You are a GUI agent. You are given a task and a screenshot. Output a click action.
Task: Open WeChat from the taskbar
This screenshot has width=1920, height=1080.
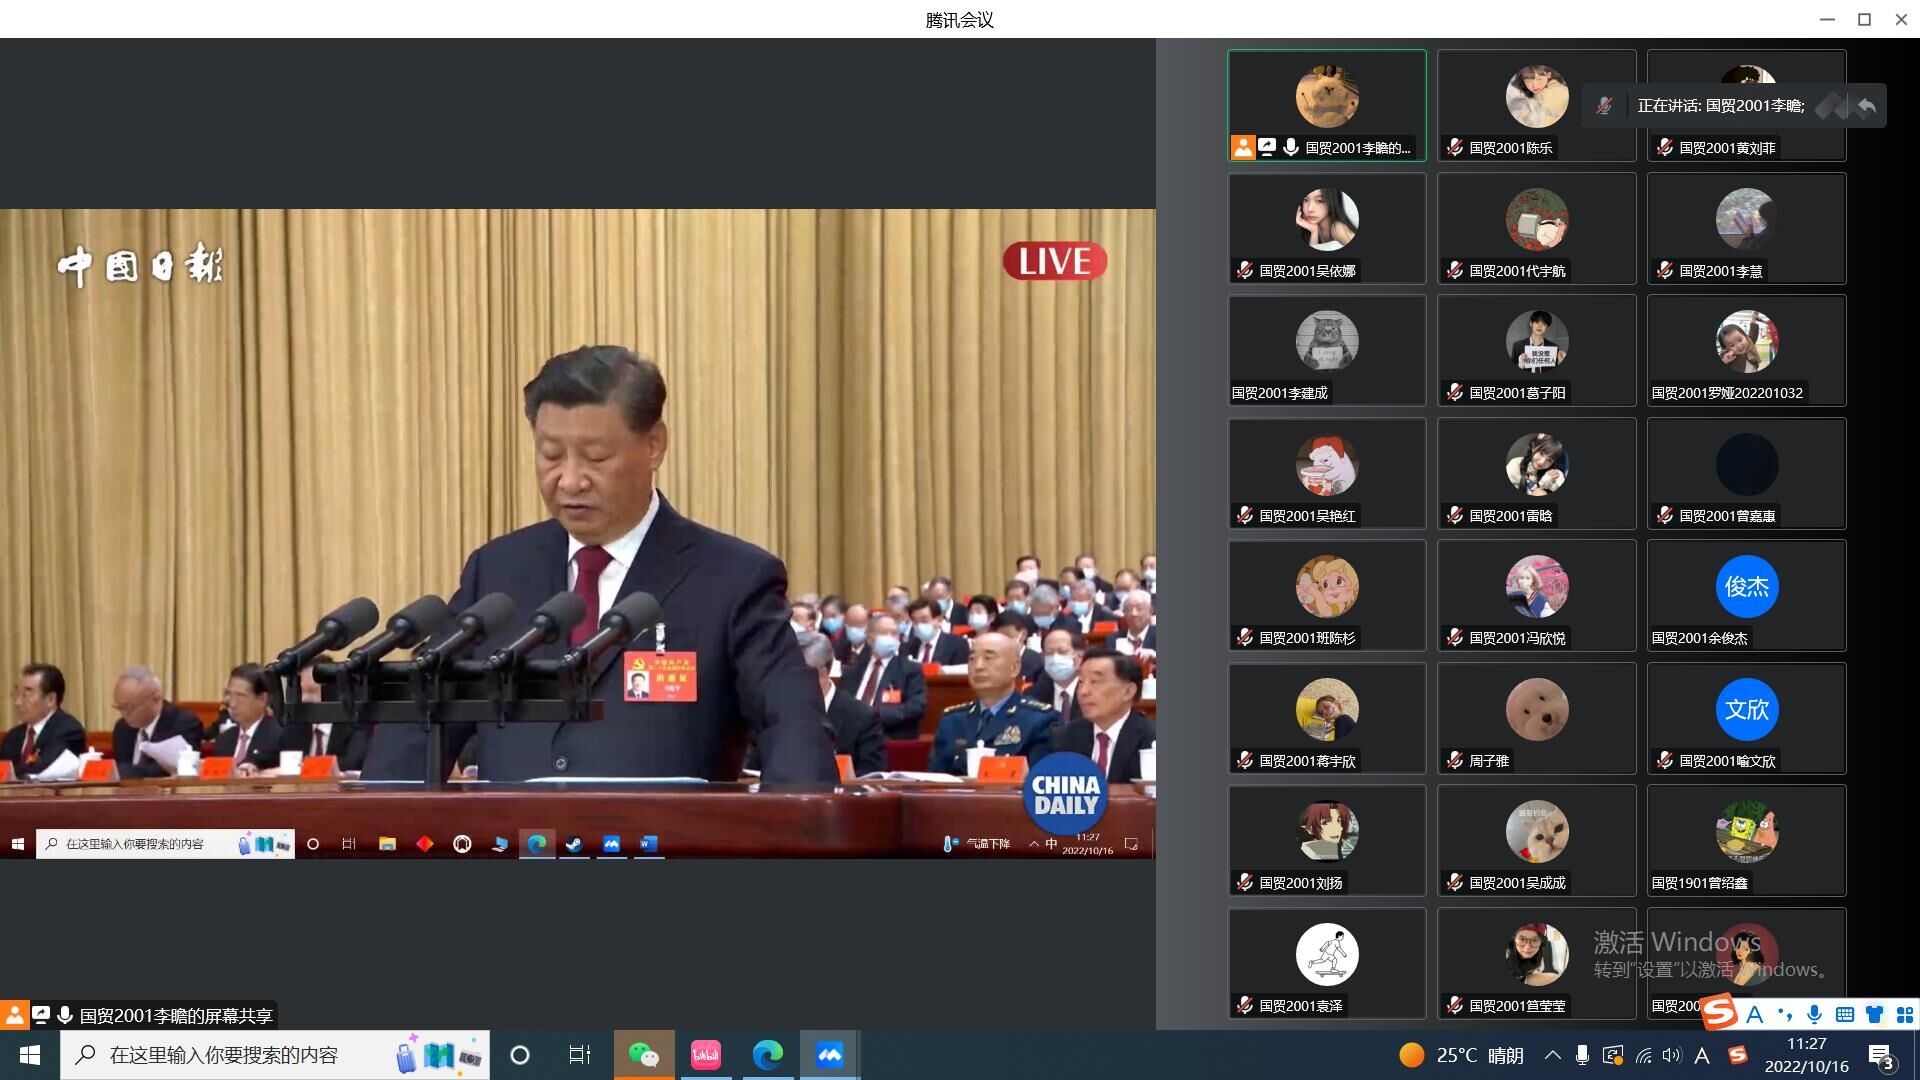tap(643, 1055)
